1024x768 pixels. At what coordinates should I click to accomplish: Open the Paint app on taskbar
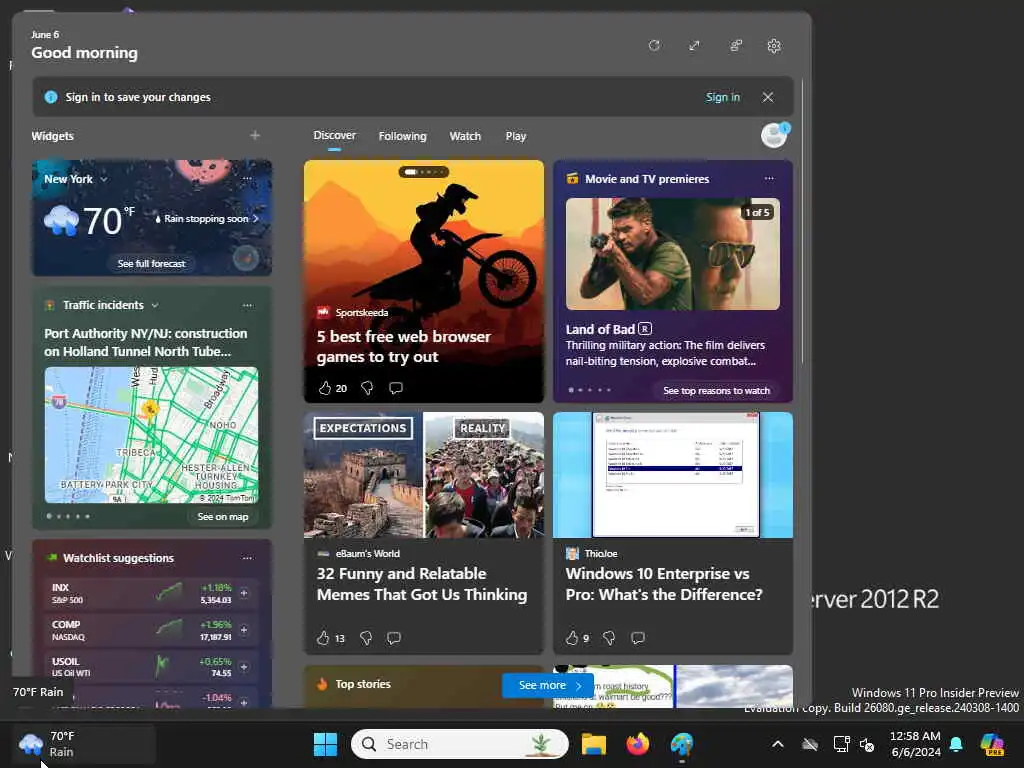681,744
